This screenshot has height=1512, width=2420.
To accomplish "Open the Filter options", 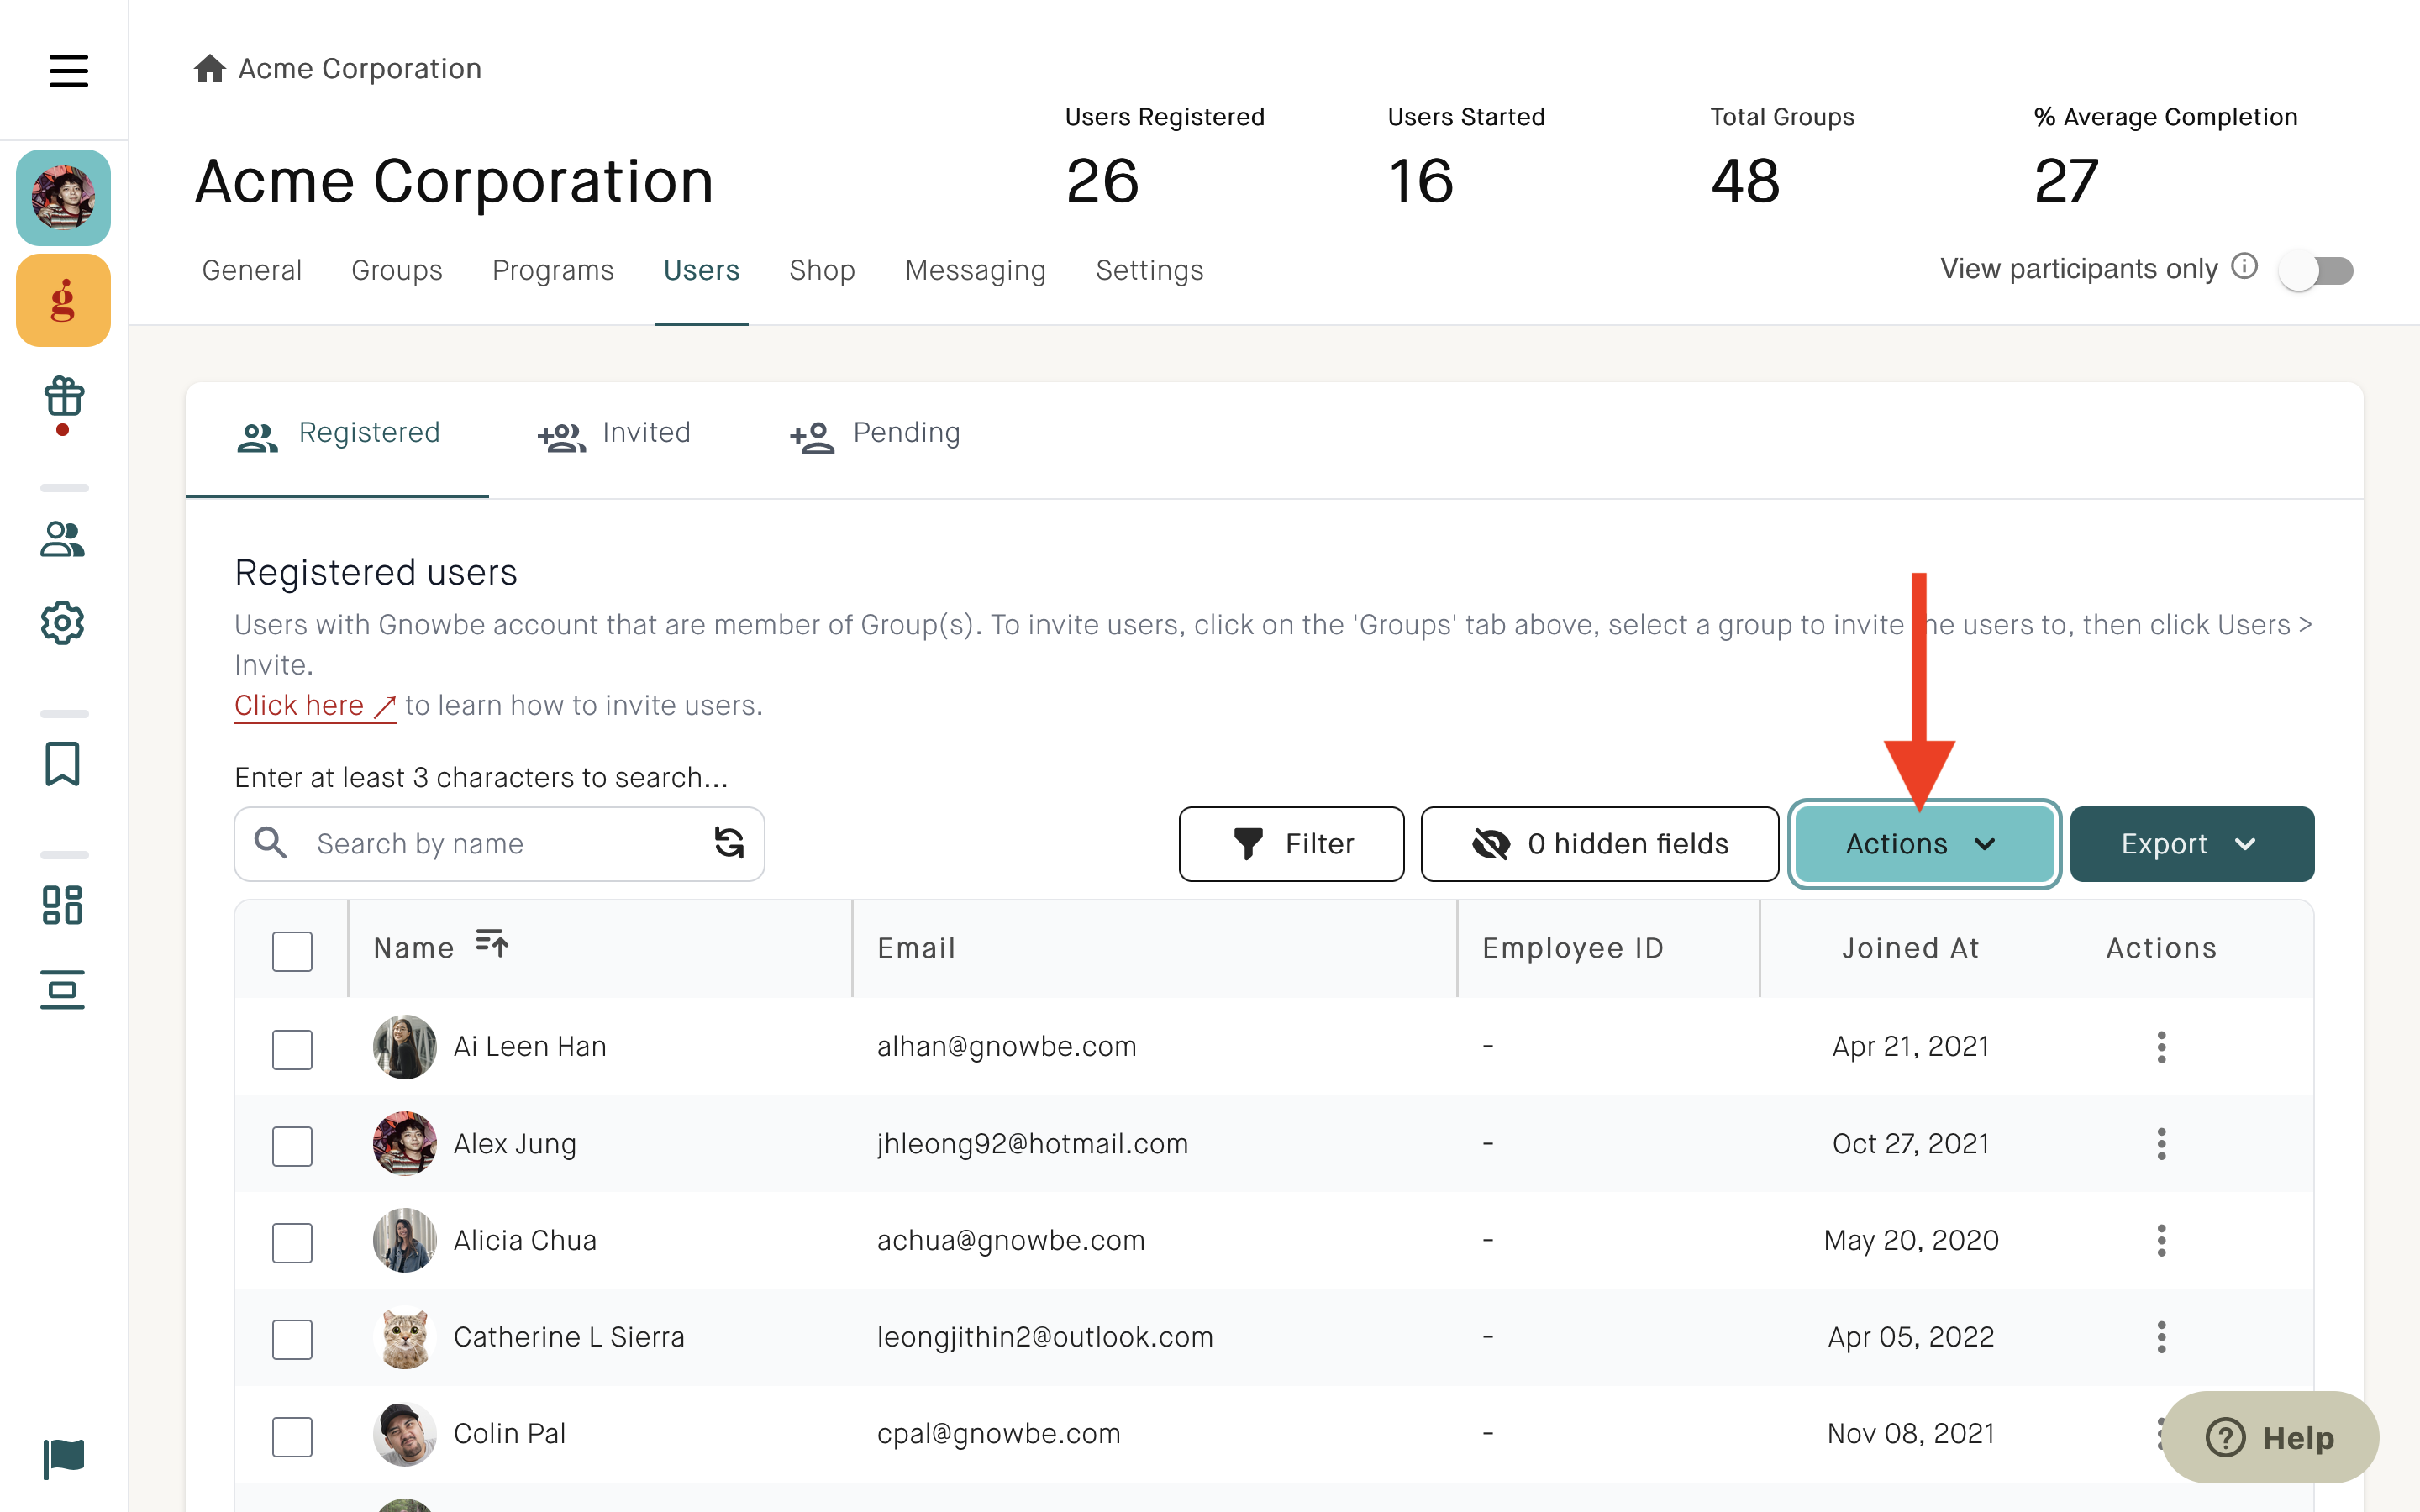I will [1291, 844].
